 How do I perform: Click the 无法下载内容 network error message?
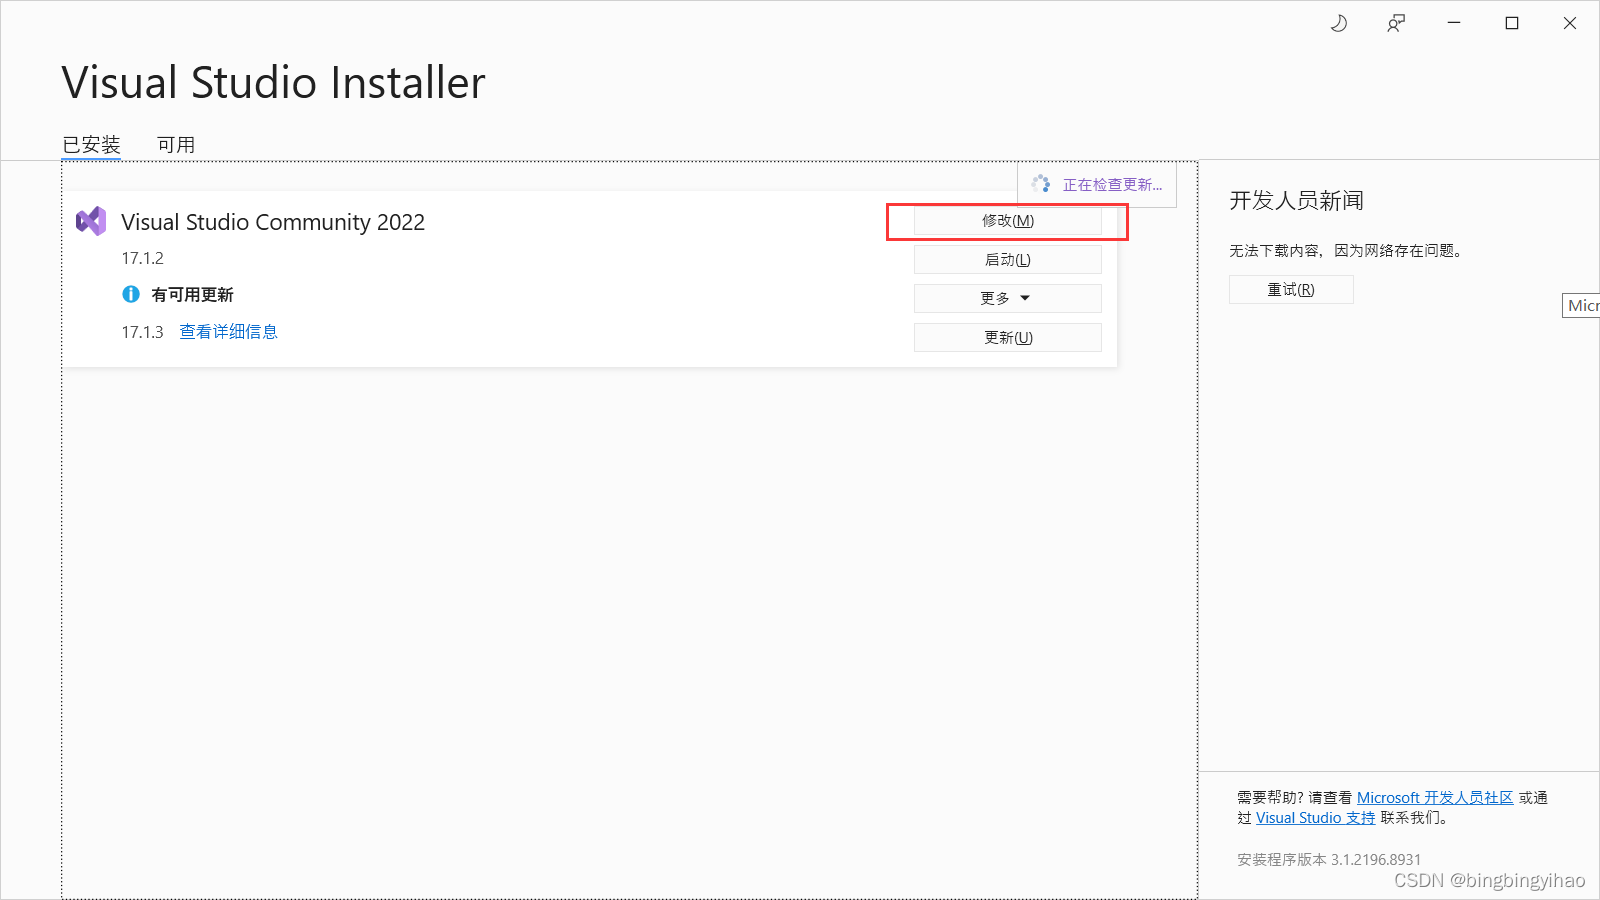point(1348,251)
